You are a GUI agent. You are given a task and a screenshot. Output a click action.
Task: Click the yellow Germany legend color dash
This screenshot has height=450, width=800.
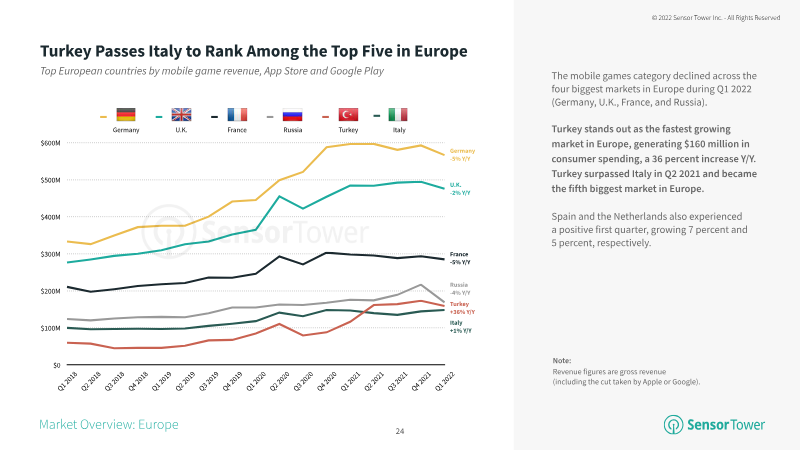point(103,116)
